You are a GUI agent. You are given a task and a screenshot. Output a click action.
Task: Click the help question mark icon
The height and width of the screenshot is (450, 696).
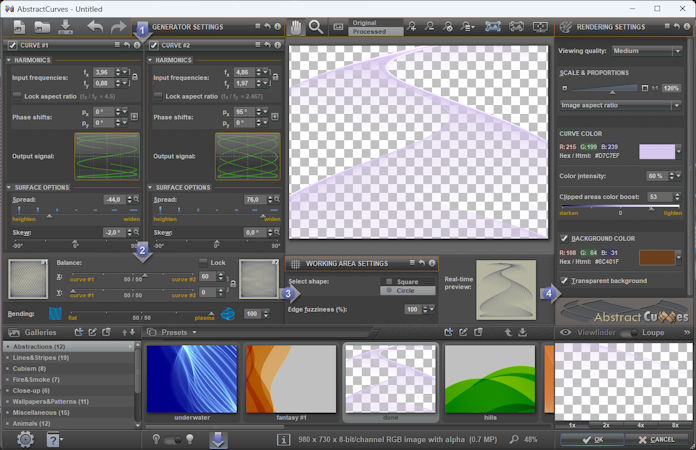(51, 439)
